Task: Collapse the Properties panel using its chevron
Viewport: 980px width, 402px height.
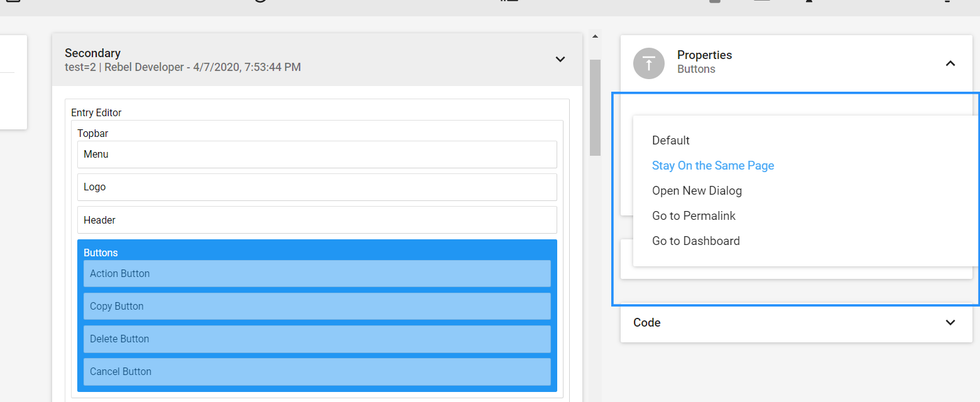Action: tap(949, 63)
